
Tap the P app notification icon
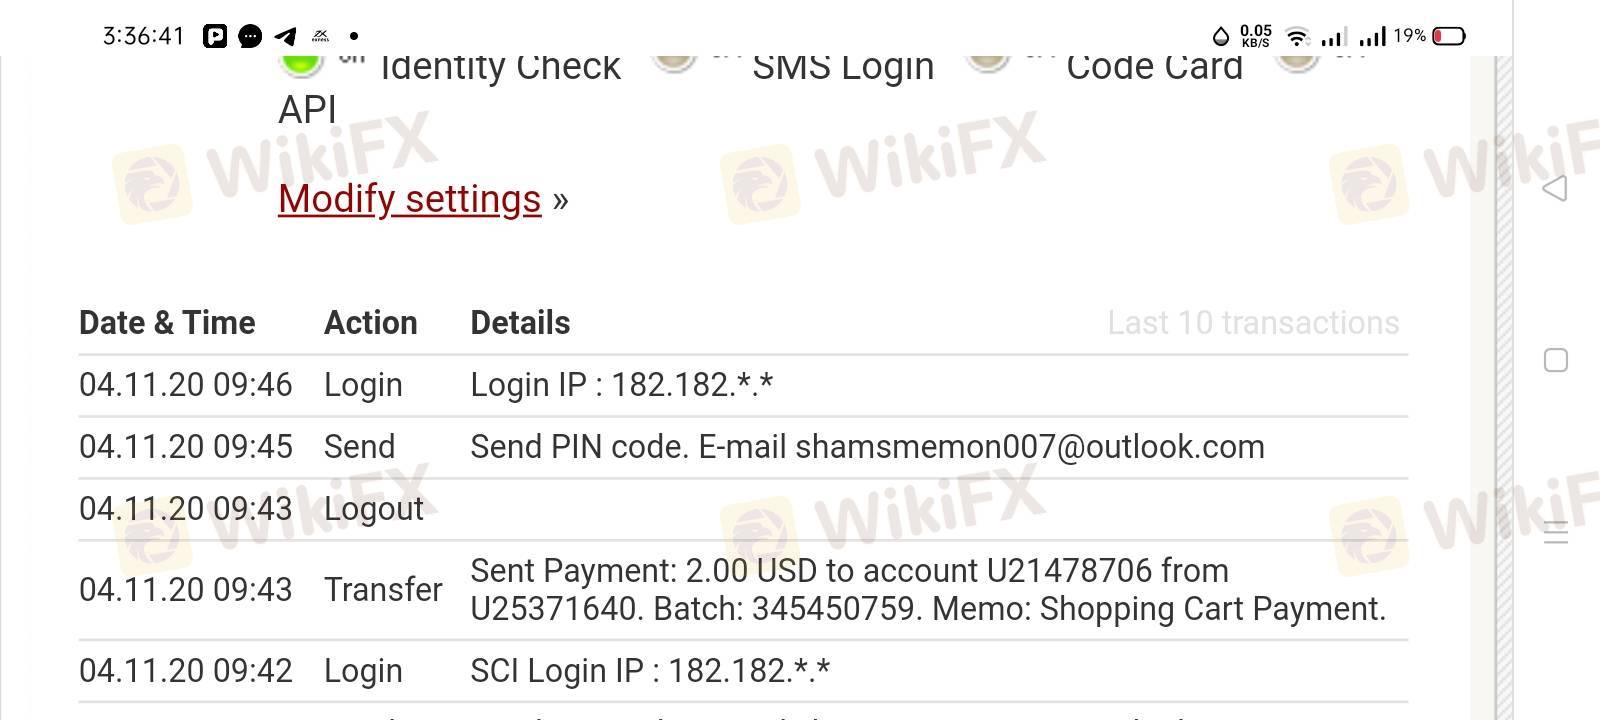215,37
